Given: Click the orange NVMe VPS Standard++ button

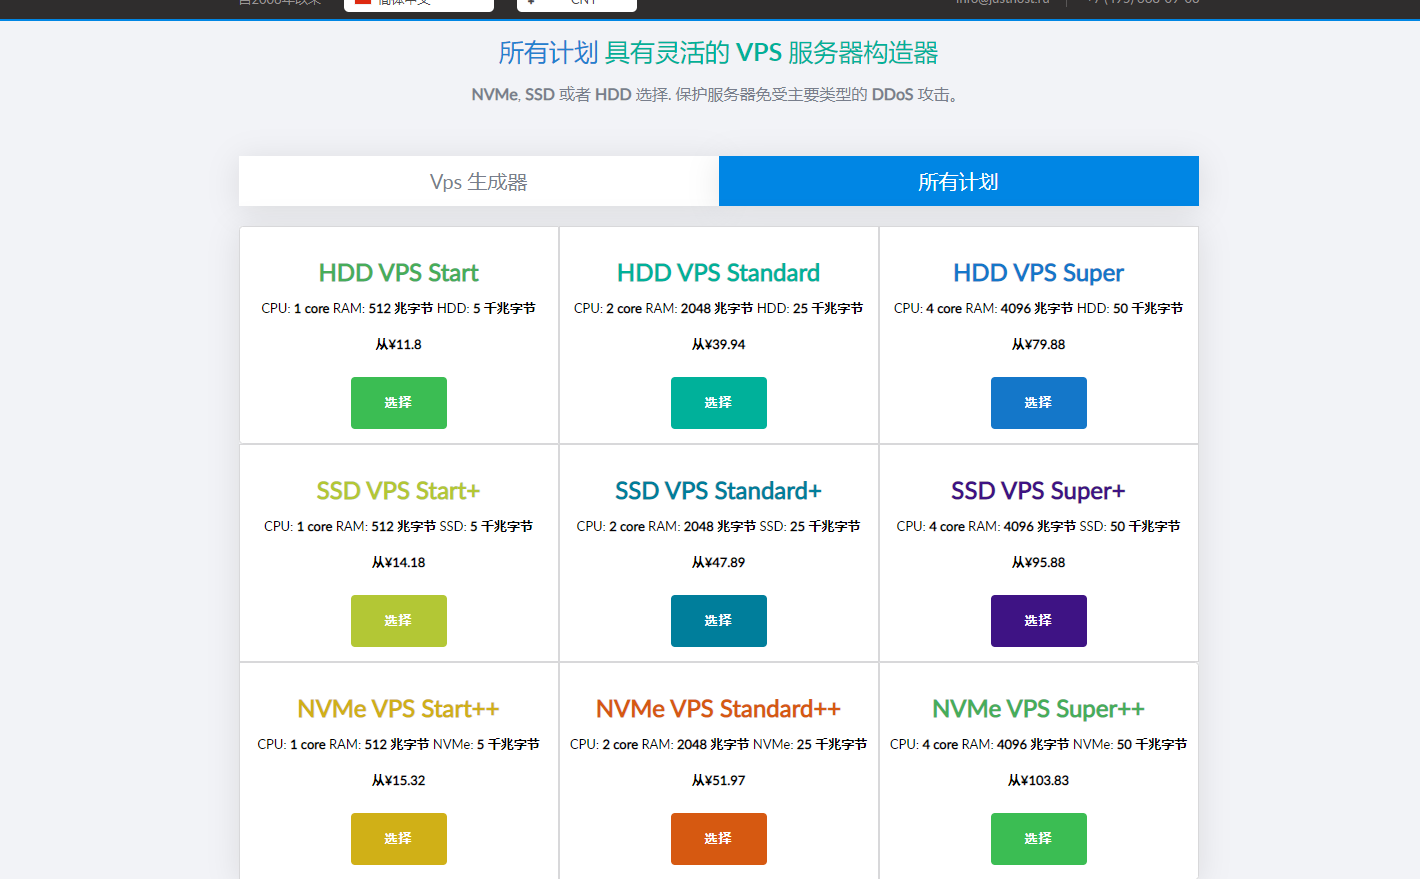Looking at the screenshot, I should click(718, 839).
